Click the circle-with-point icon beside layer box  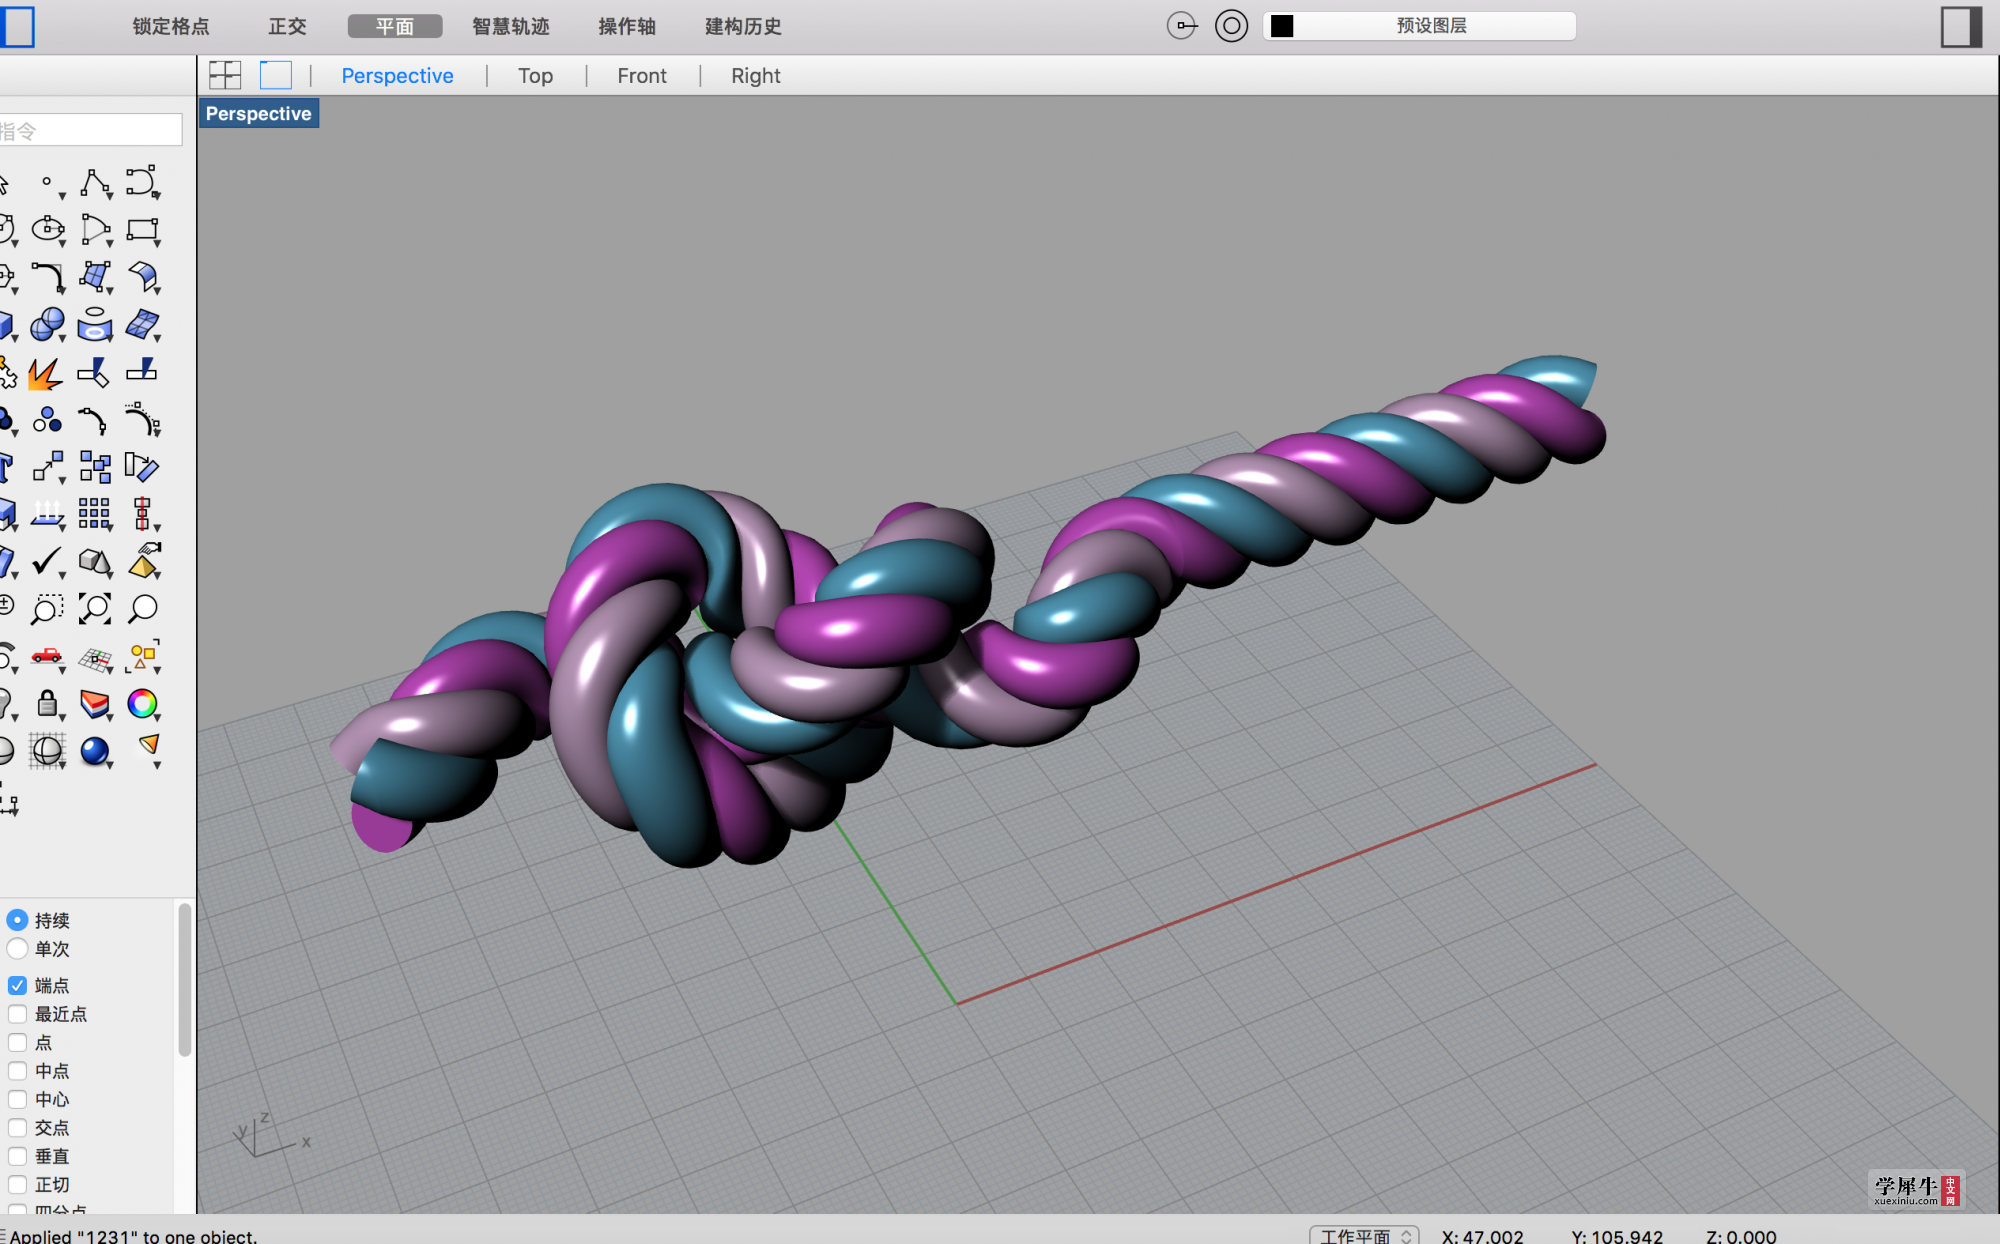1182,26
